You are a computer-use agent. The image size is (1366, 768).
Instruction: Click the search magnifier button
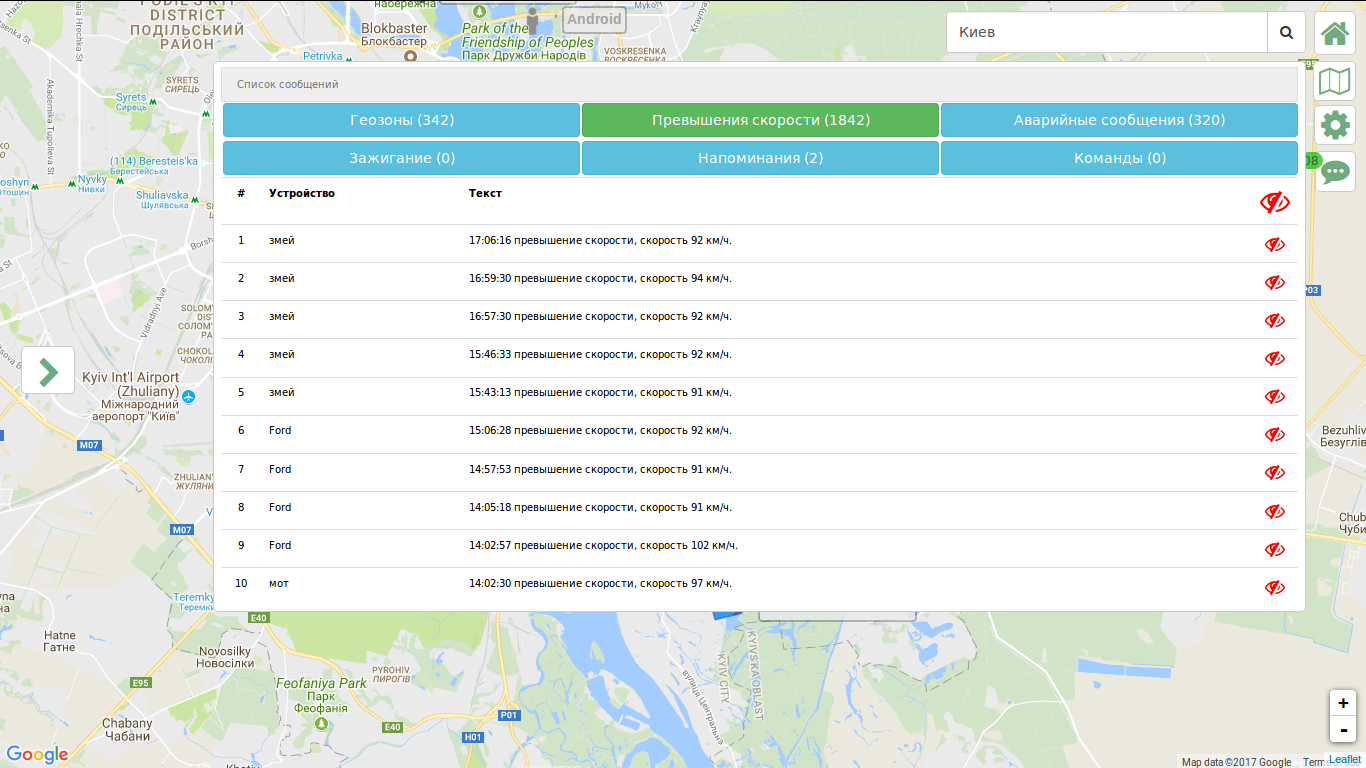[x=1286, y=32]
